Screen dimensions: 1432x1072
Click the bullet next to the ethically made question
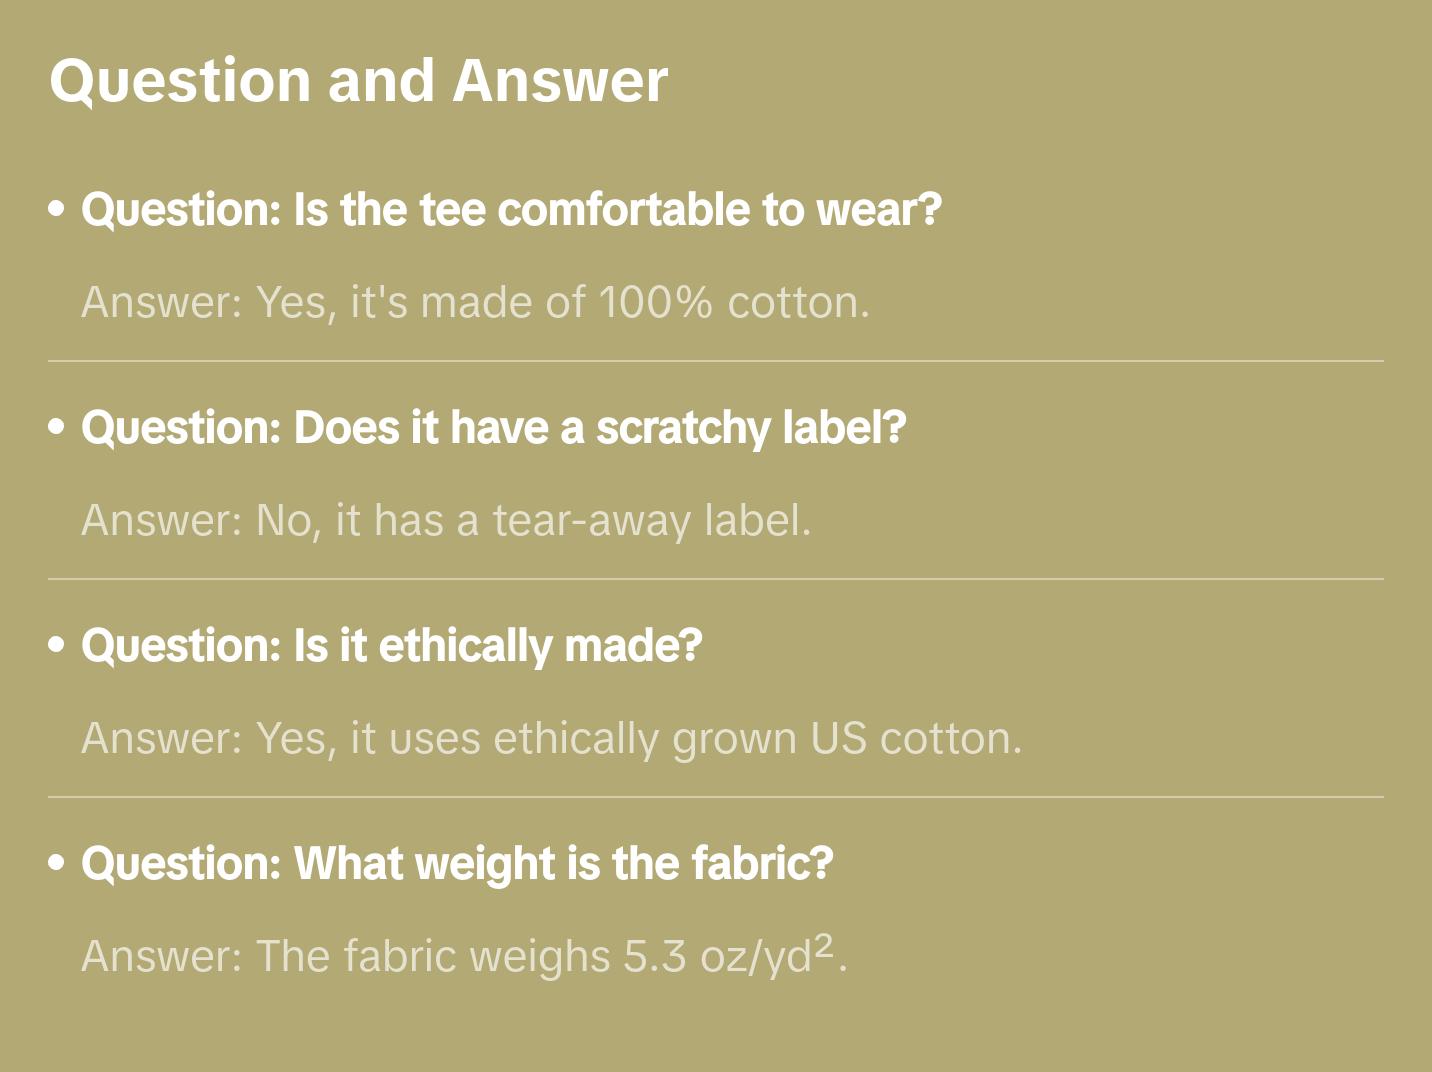[57, 646]
